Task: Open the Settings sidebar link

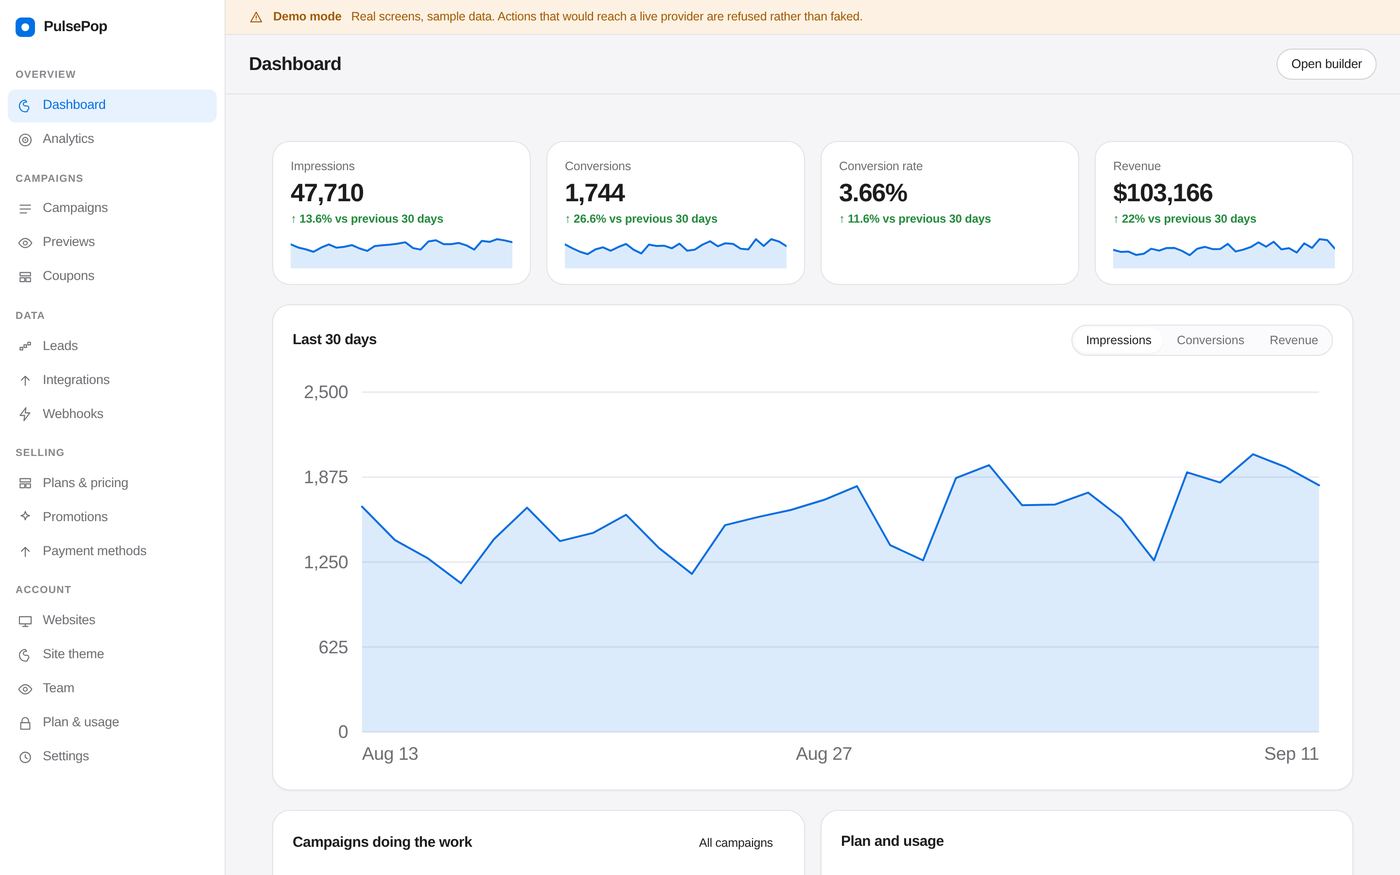Action: pyautogui.click(x=112, y=756)
